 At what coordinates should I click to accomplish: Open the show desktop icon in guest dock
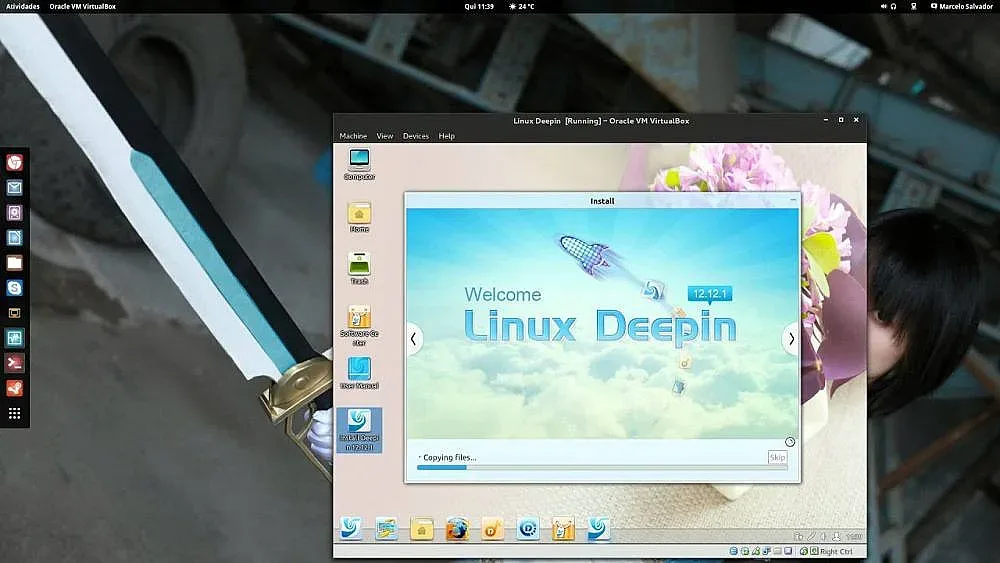[386, 529]
